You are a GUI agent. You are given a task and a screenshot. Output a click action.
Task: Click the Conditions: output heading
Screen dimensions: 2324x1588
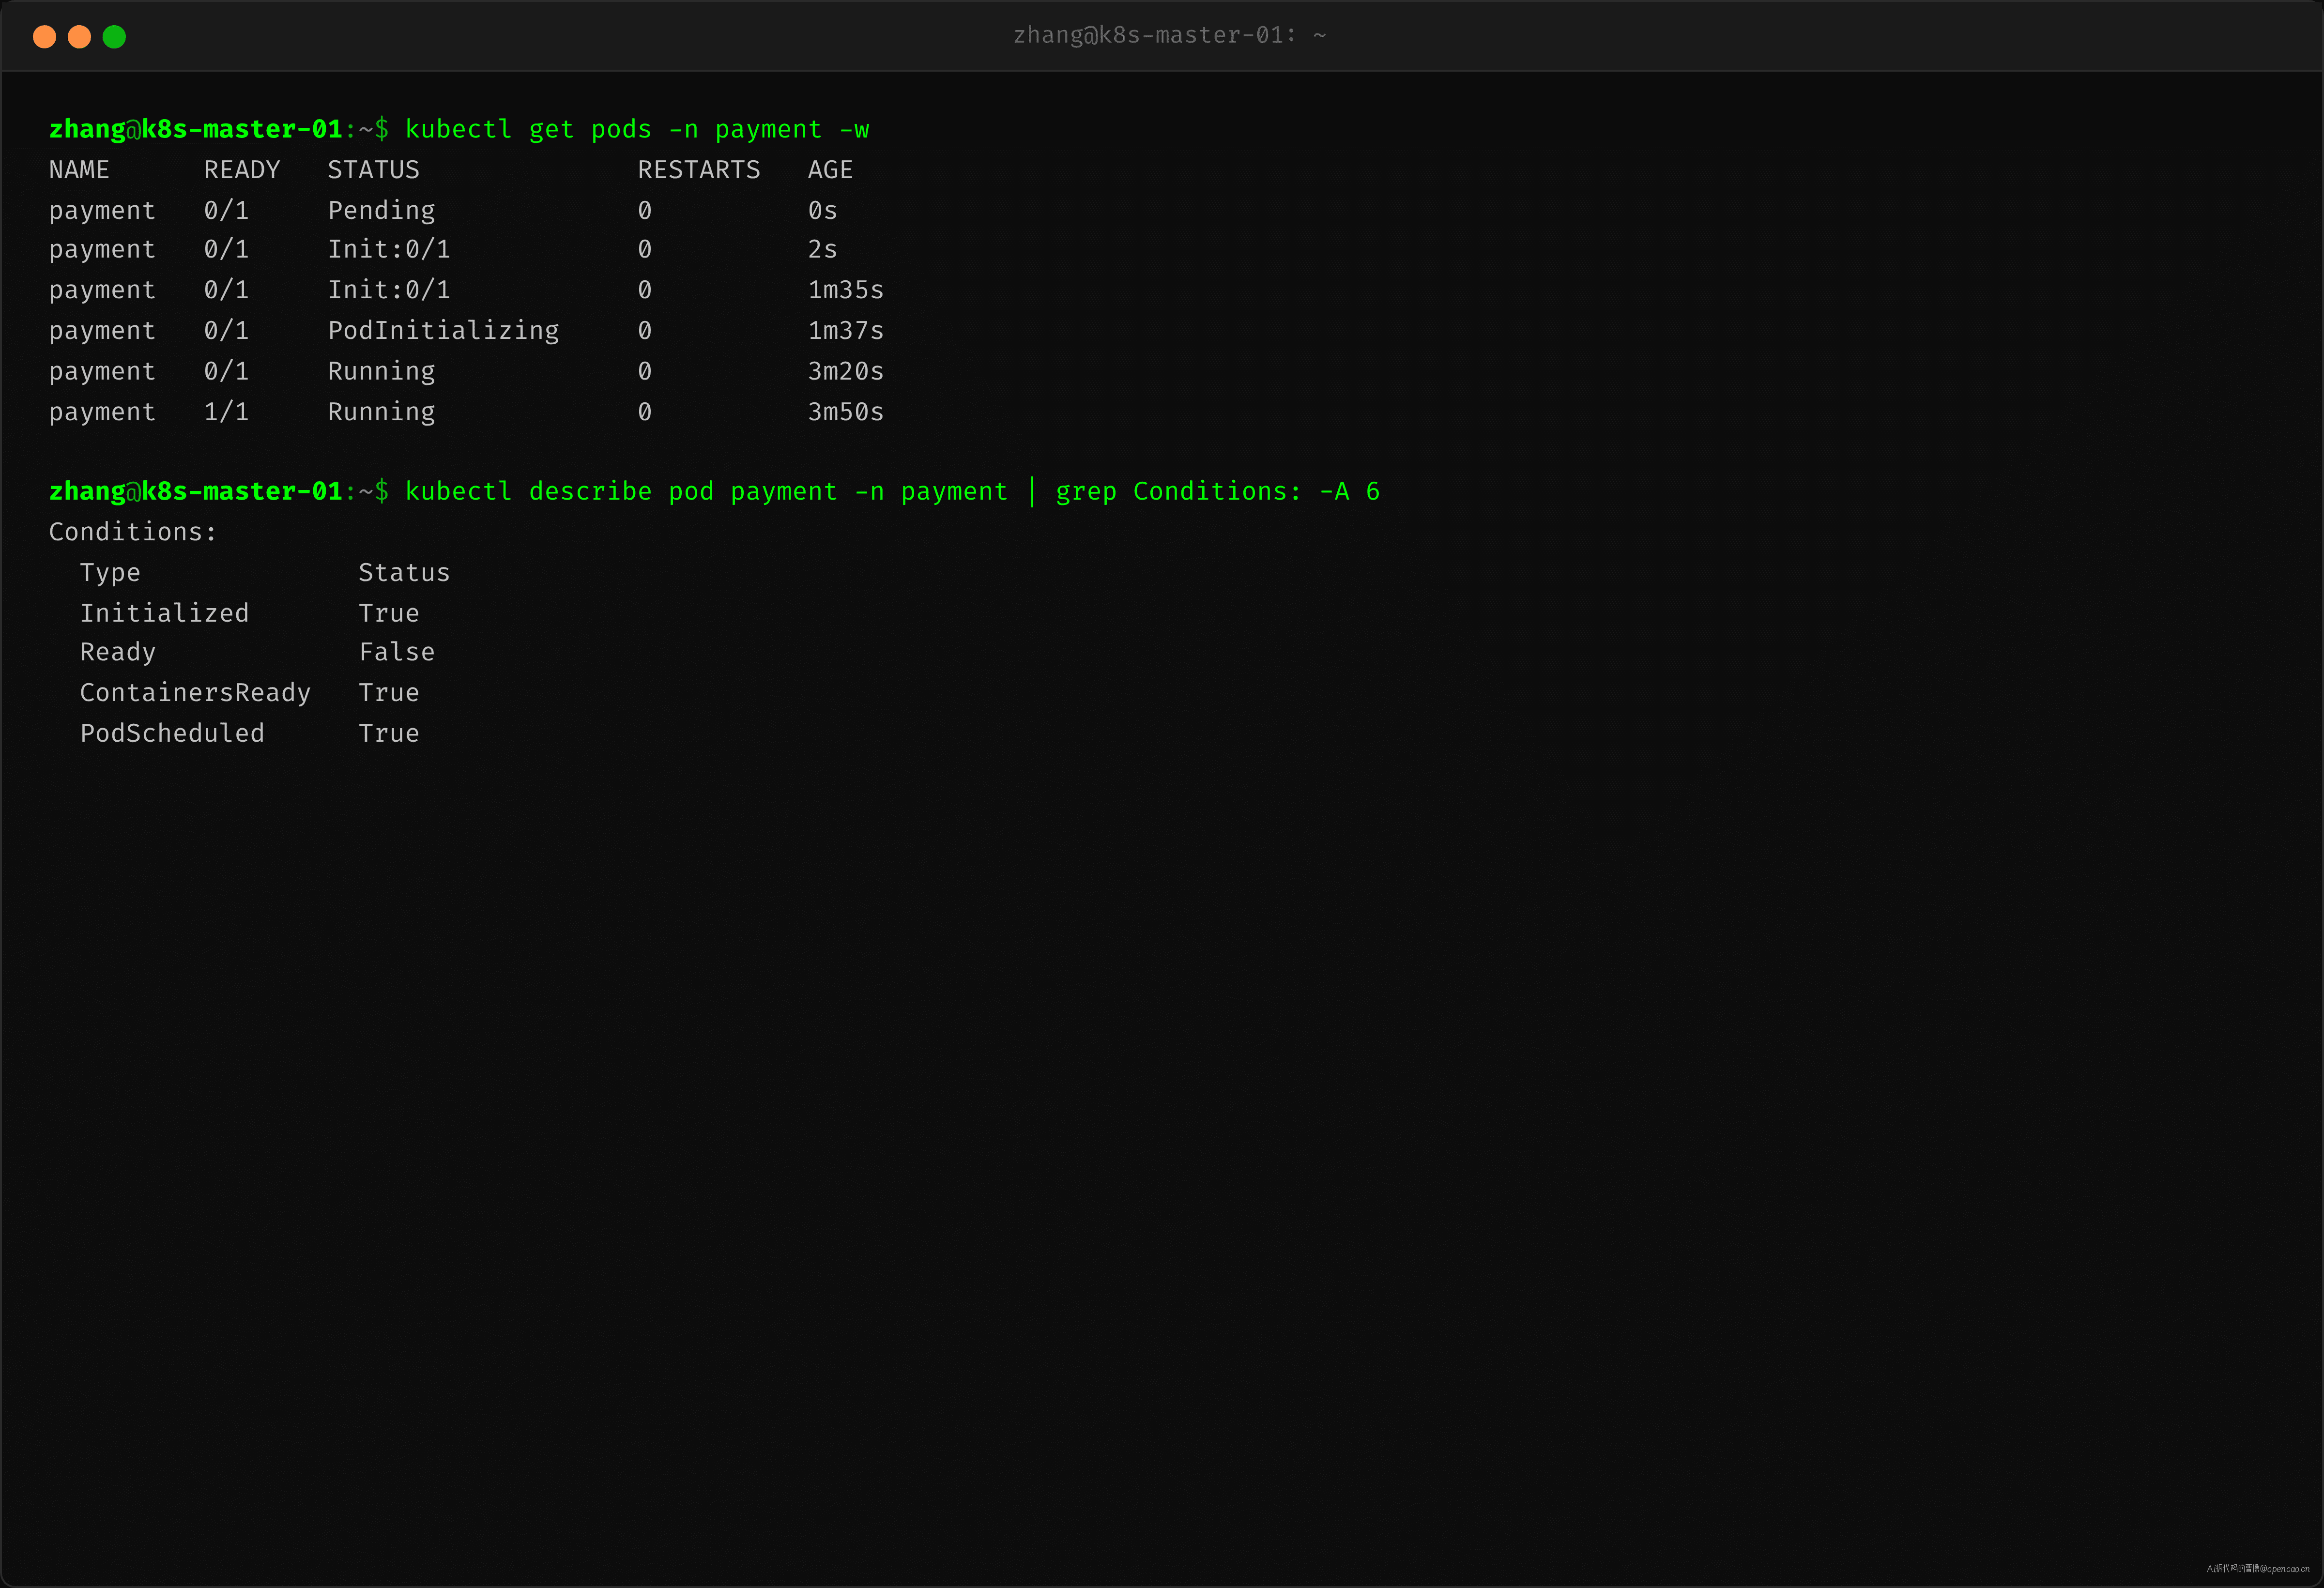coord(132,532)
